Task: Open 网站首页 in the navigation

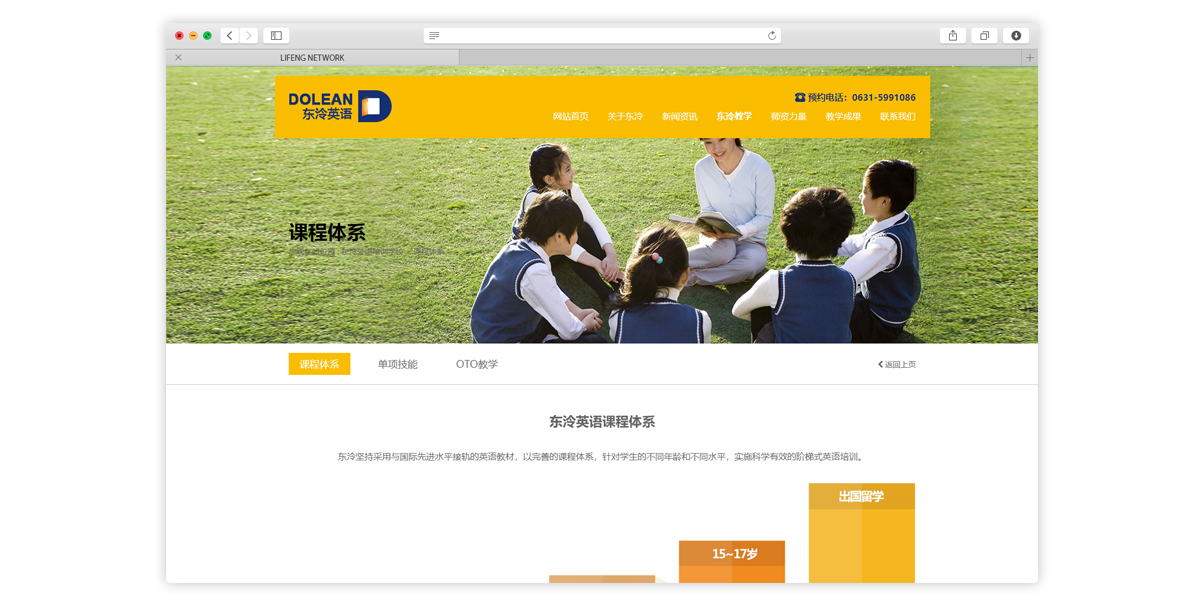Action: pyautogui.click(x=570, y=117)
